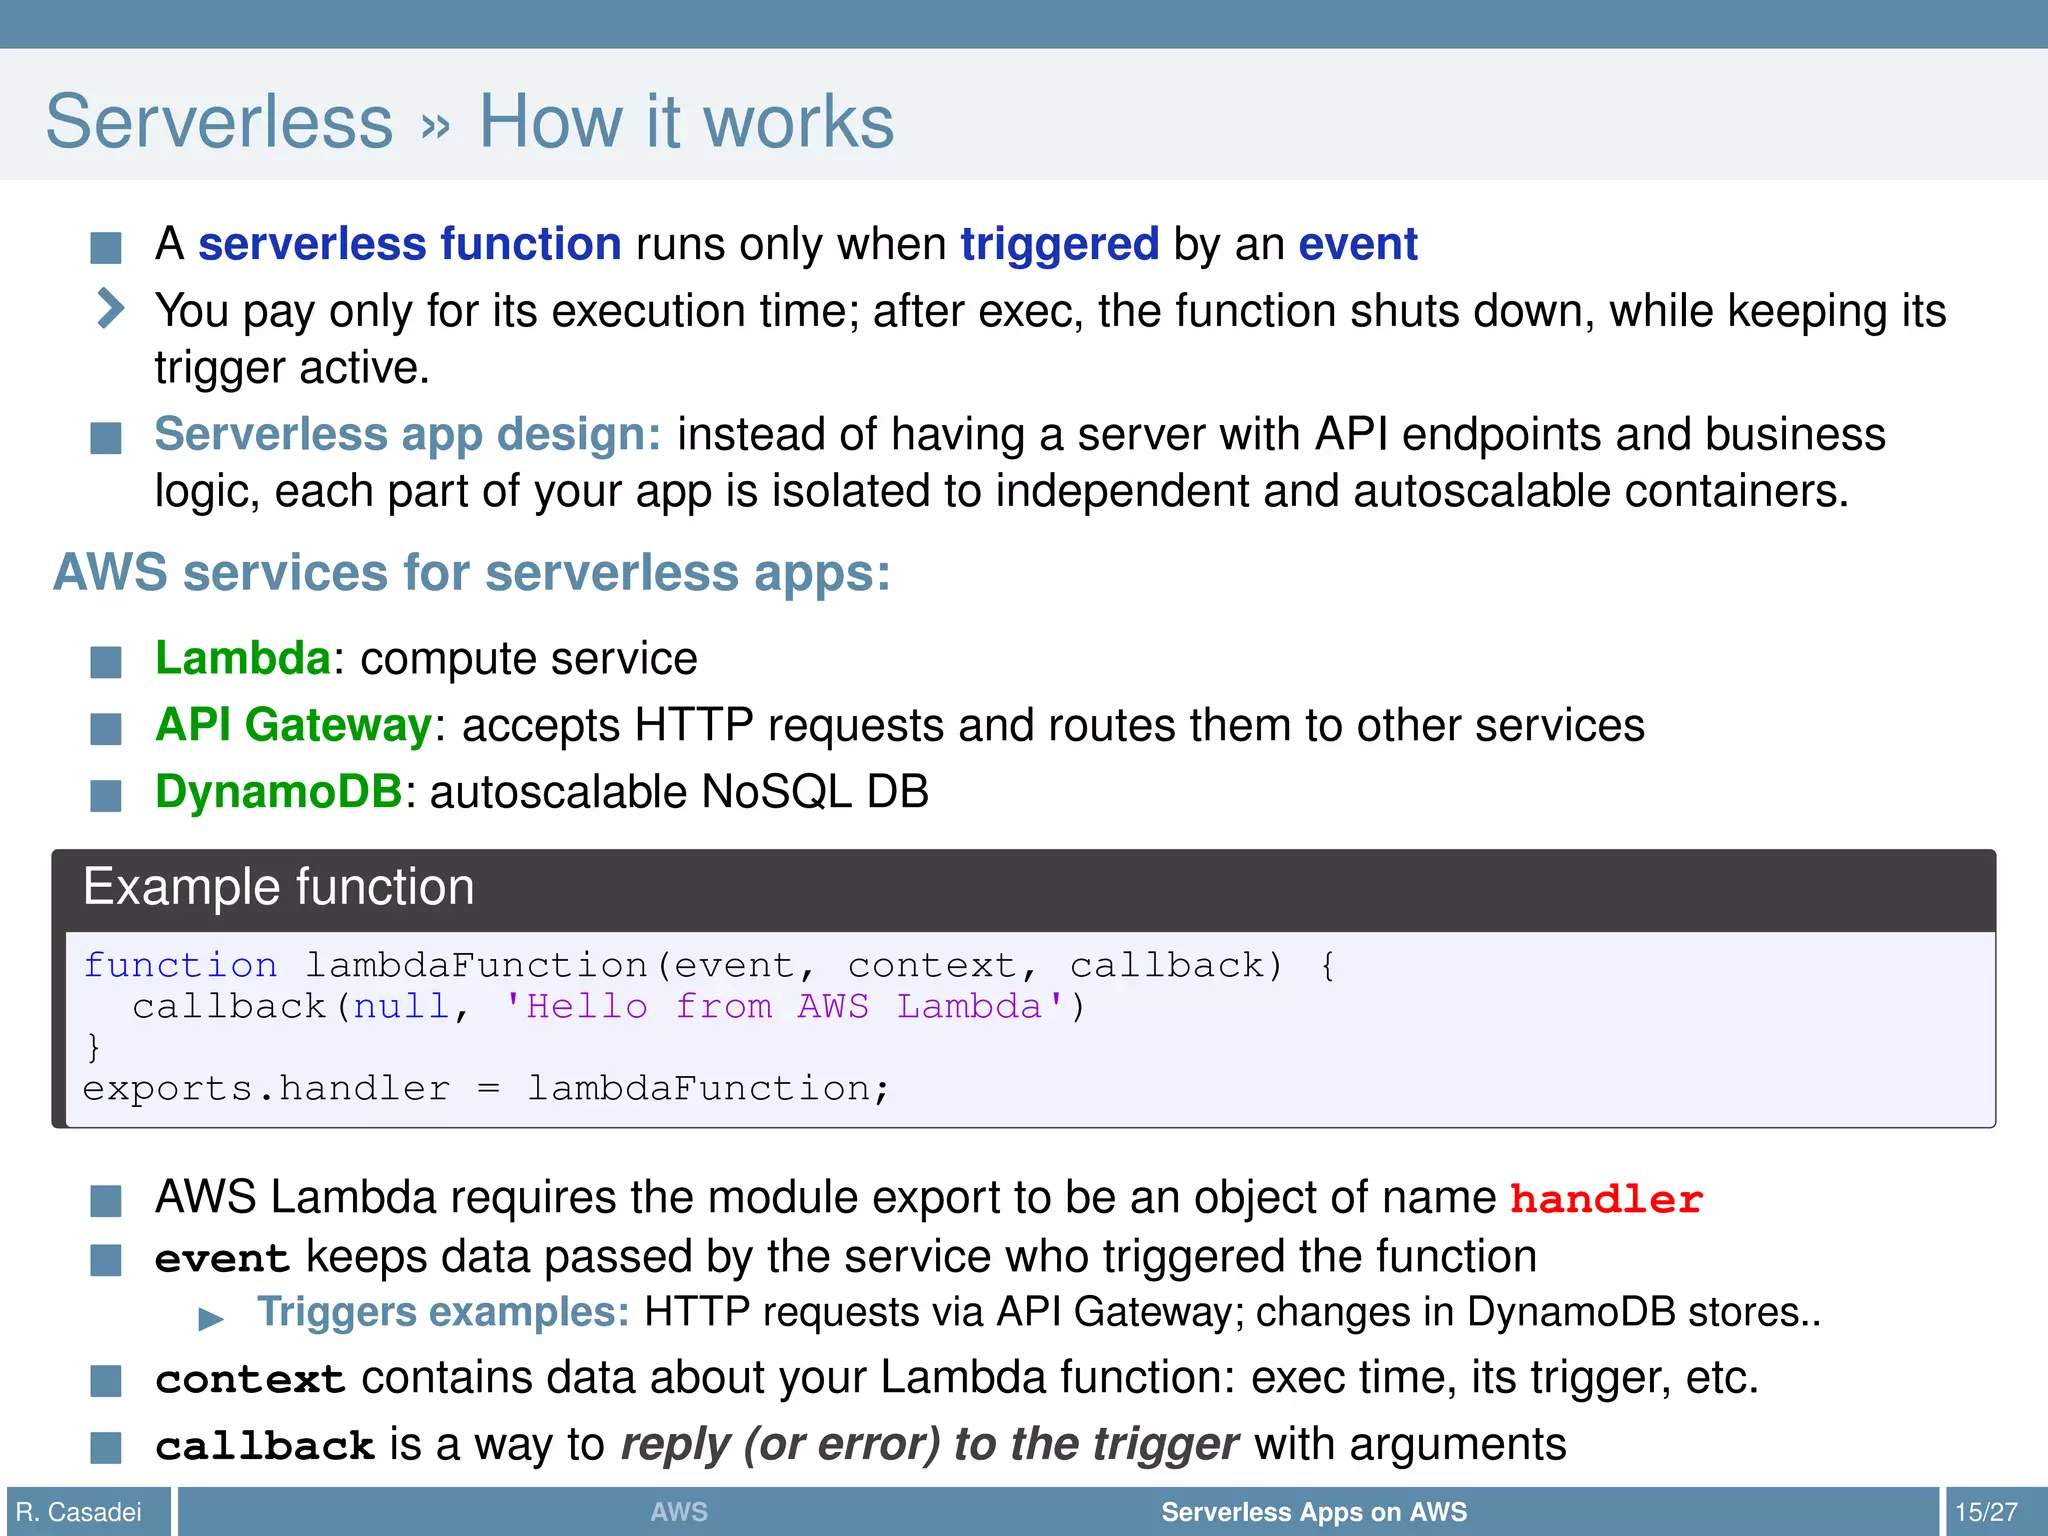Image resolution: width=2048 pixels, height=1536 pixels.
Task: Click the green word 'DynamoDB'
Action: coord(279,792)
